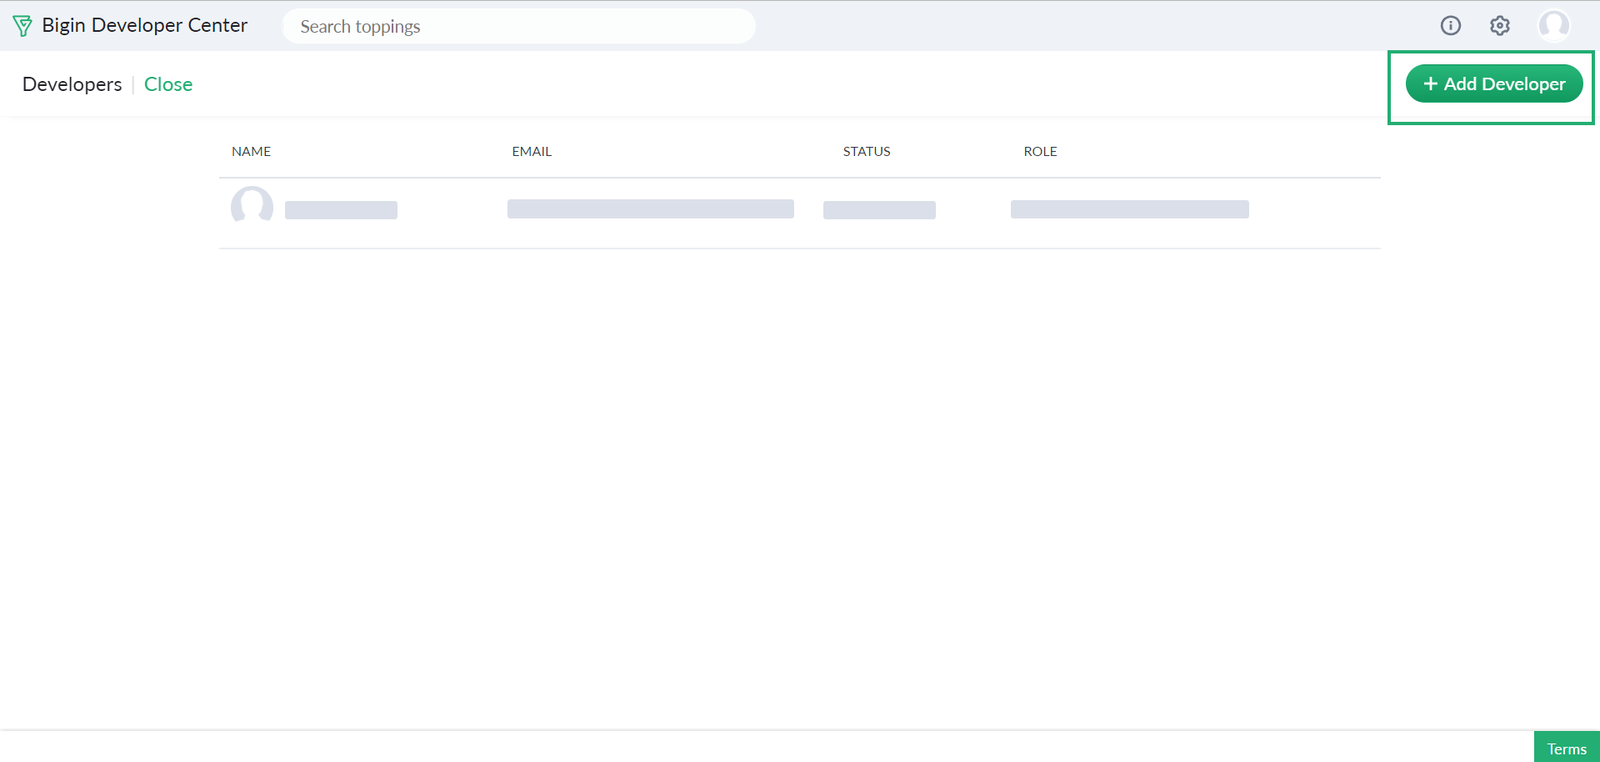Click the EMAIL column header
Viewport: 1600px width, 762px height.
(531, 152)
